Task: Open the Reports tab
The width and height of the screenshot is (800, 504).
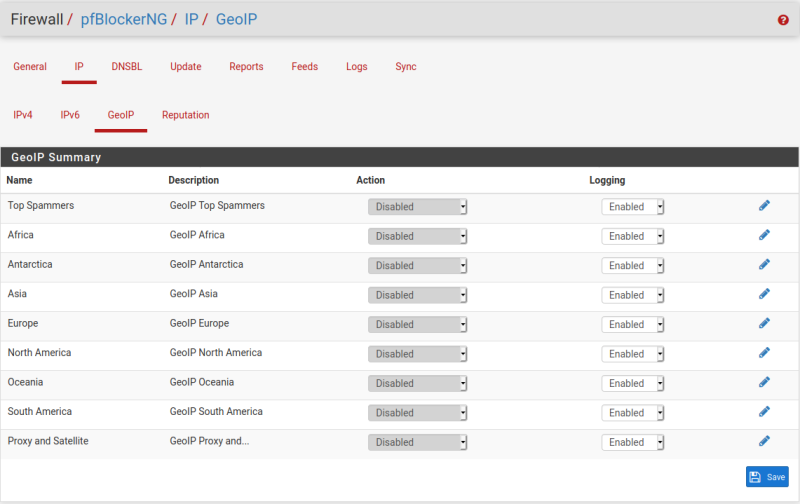Action: [246, 66]
